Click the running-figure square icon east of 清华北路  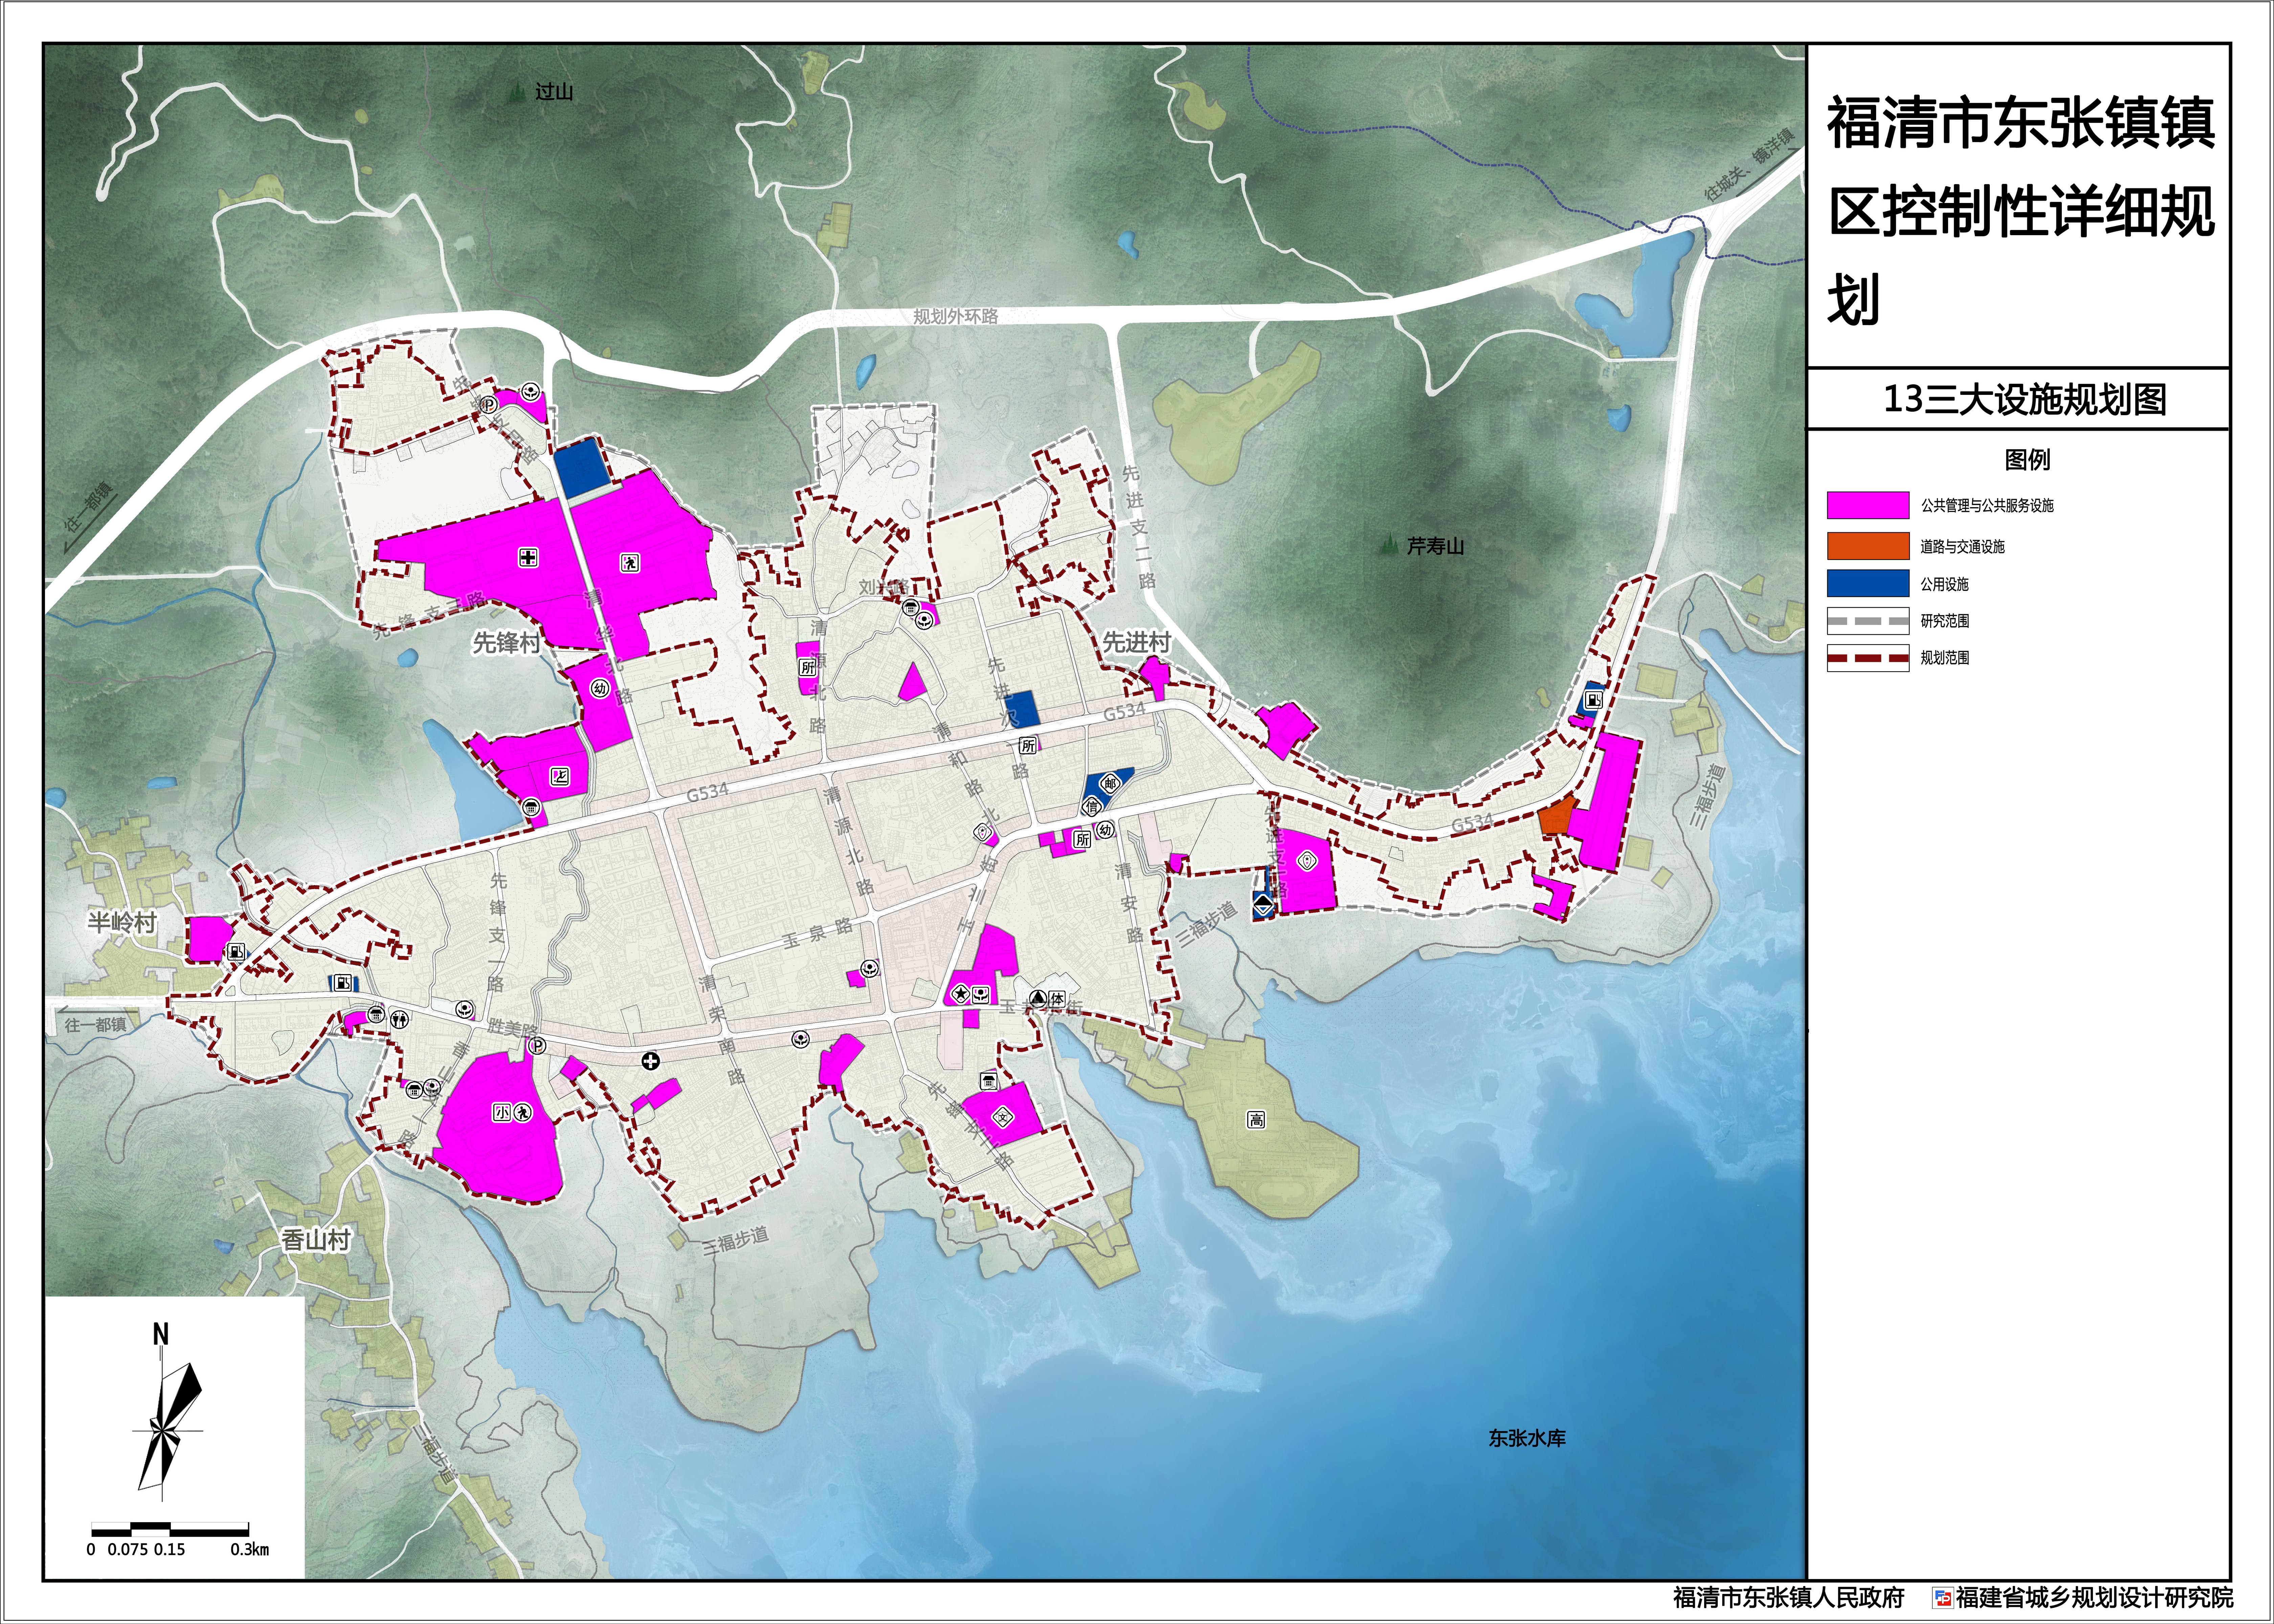click(x=629, y=563)
